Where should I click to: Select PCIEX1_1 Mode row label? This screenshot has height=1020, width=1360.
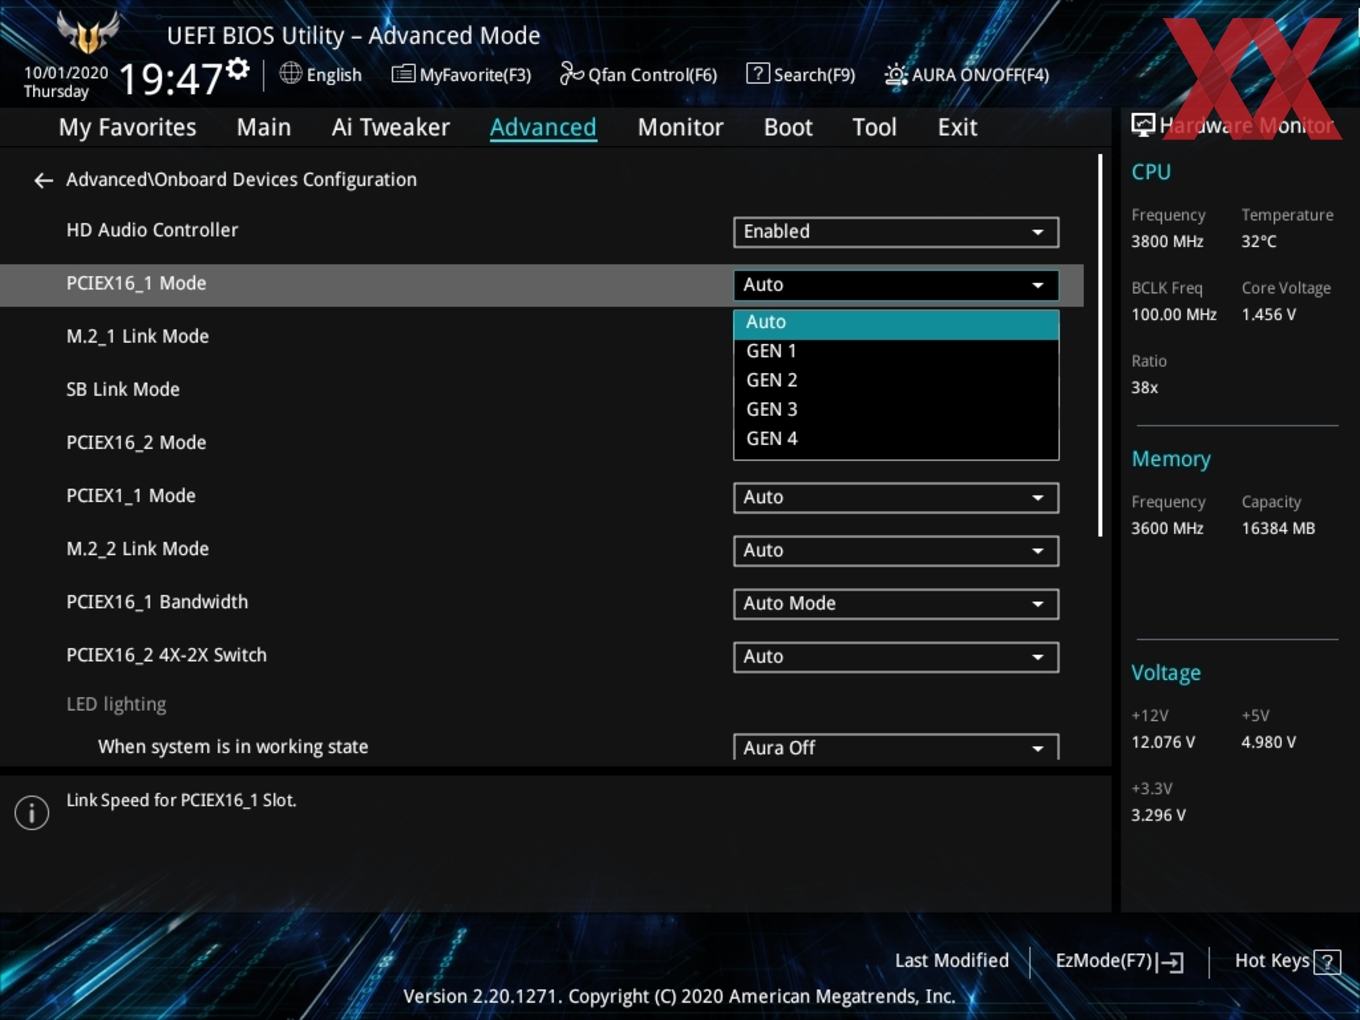(x=131, y=496)
